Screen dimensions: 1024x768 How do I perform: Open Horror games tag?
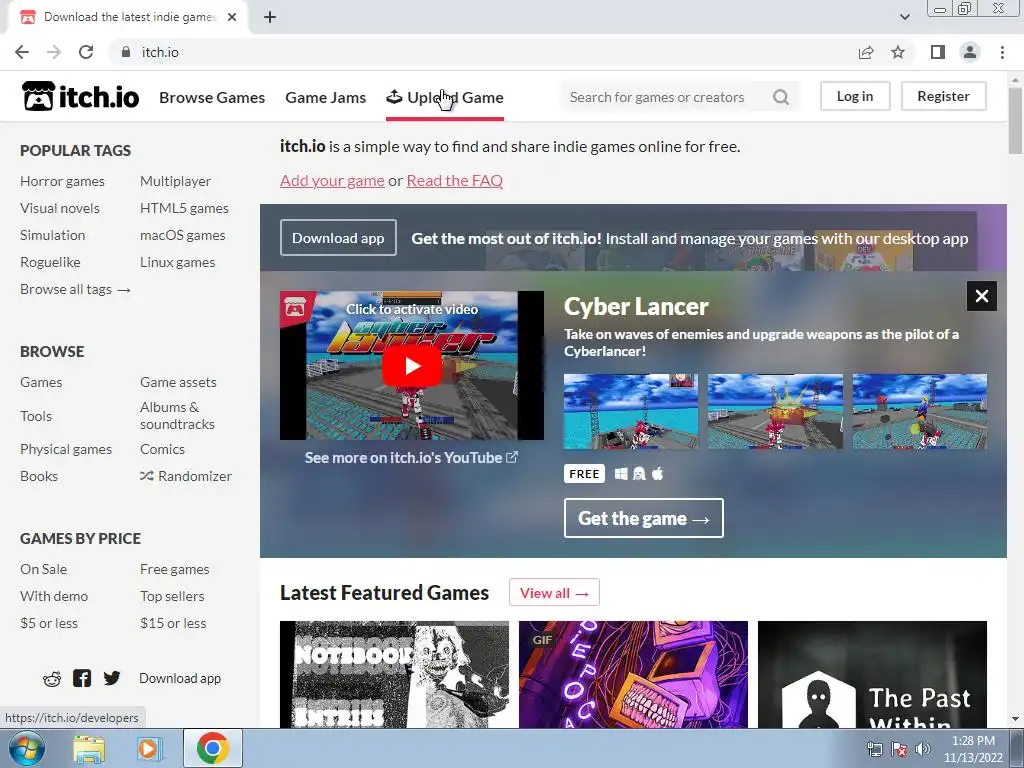(62, 181)
